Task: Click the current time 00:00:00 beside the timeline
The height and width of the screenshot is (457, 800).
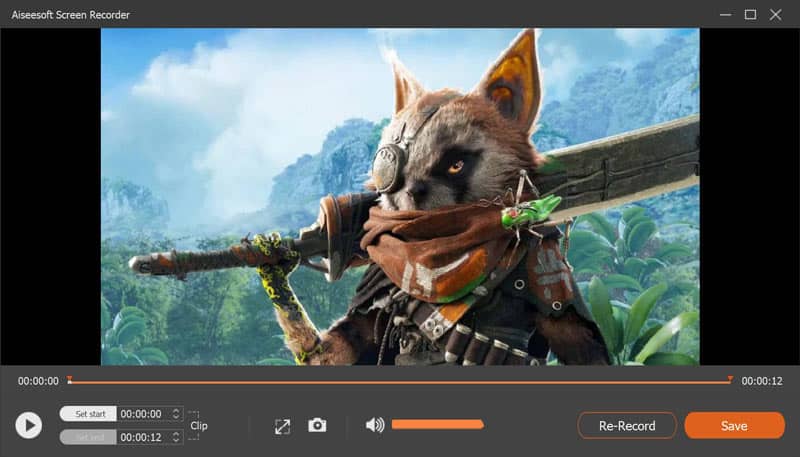Action: click(x=38, y=381)
